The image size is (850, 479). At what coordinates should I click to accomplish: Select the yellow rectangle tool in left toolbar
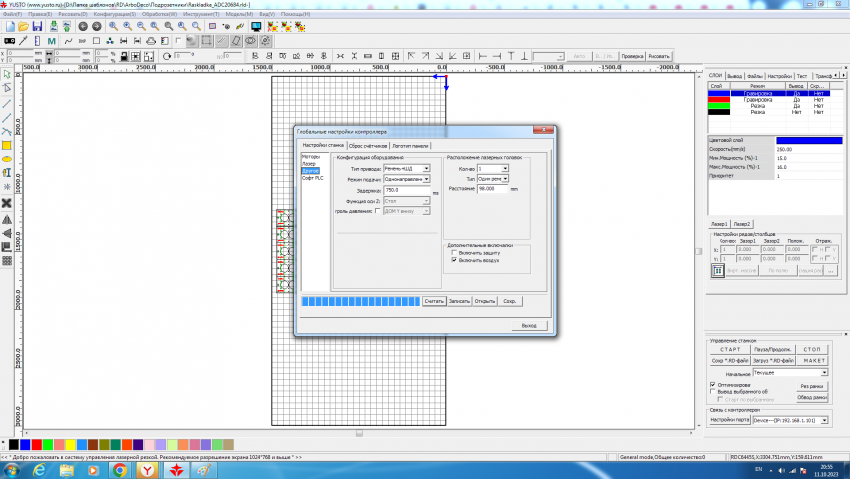click(7, 145)
